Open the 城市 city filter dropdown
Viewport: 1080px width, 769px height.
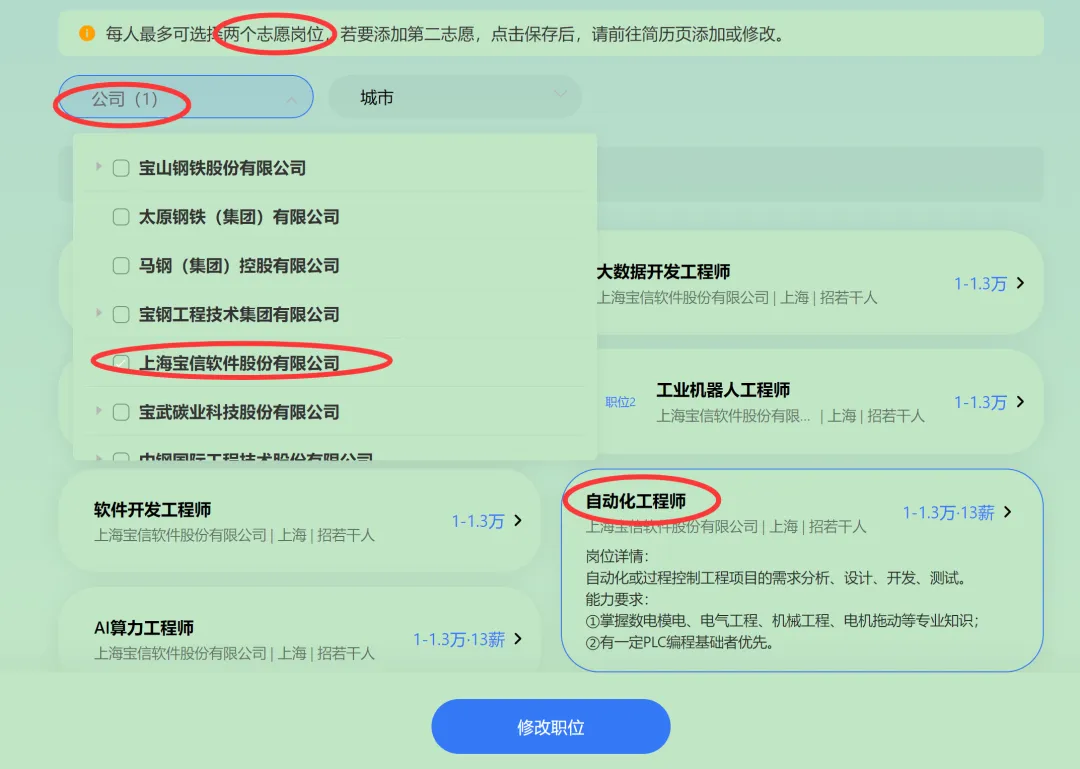[455, 97]
